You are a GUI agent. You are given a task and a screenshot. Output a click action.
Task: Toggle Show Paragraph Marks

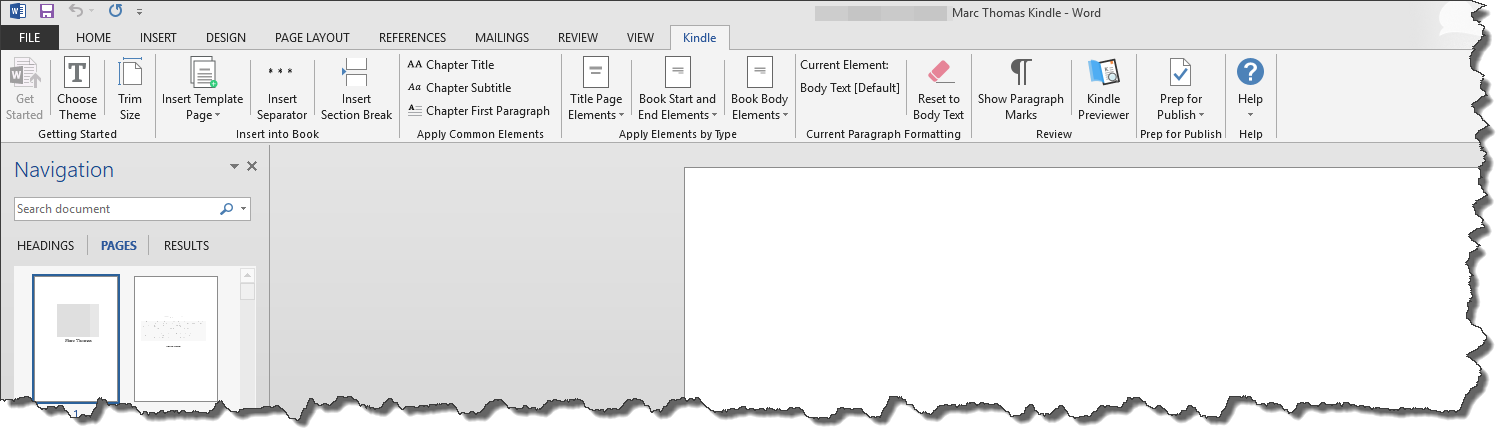1021,90
